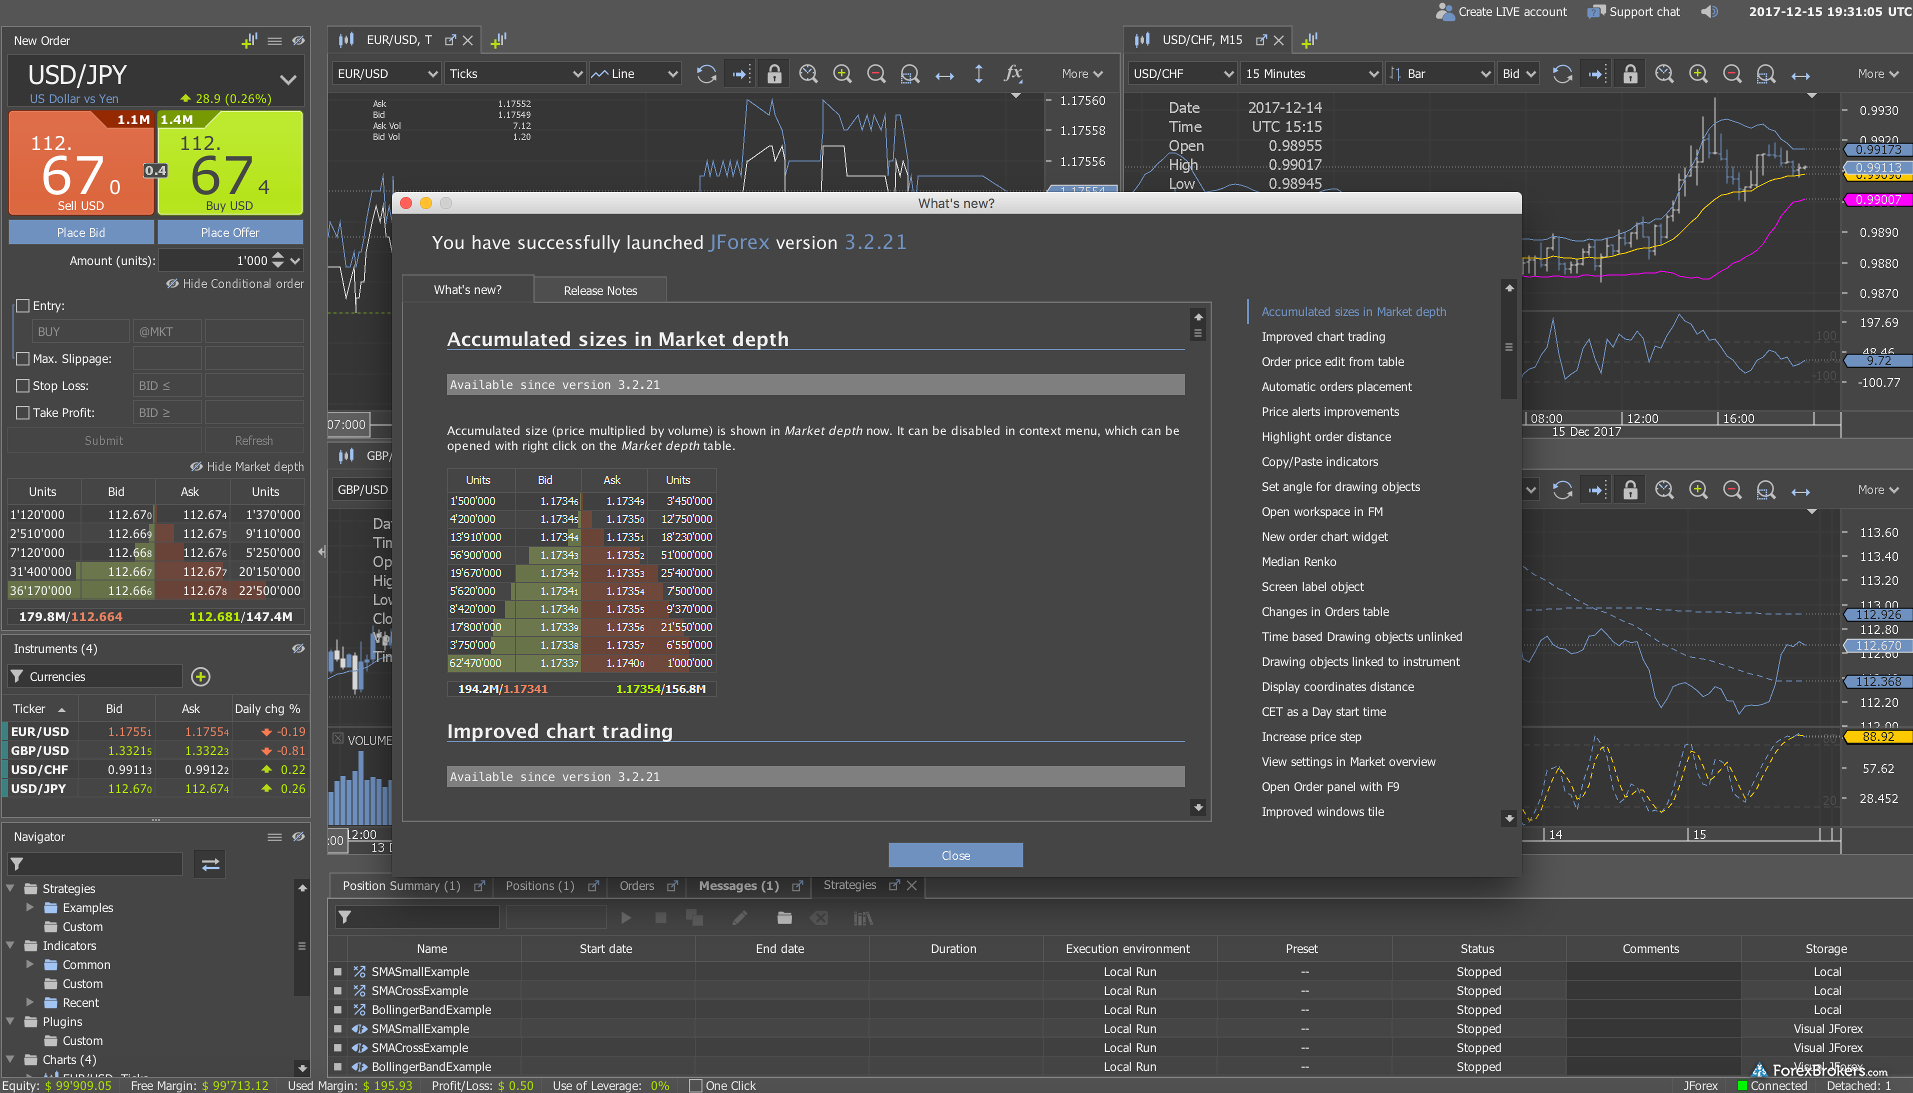
Task: Click Sell USD price tile
Action: click(x=81, y=162)
